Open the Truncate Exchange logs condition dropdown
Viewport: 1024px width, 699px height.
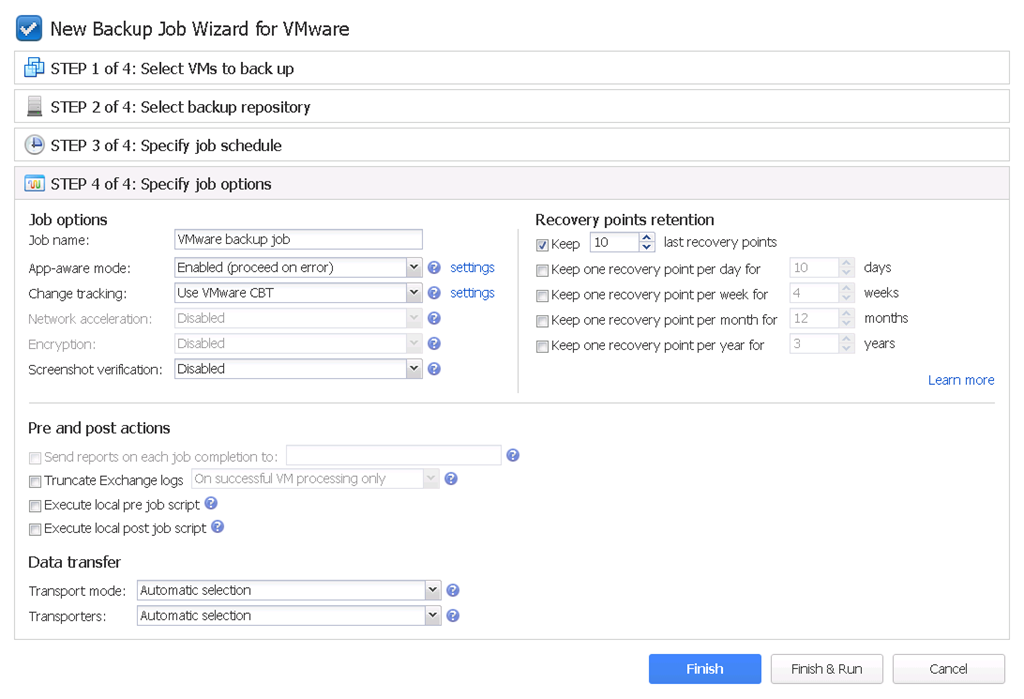pyautogui.click(x=431, y=479)
